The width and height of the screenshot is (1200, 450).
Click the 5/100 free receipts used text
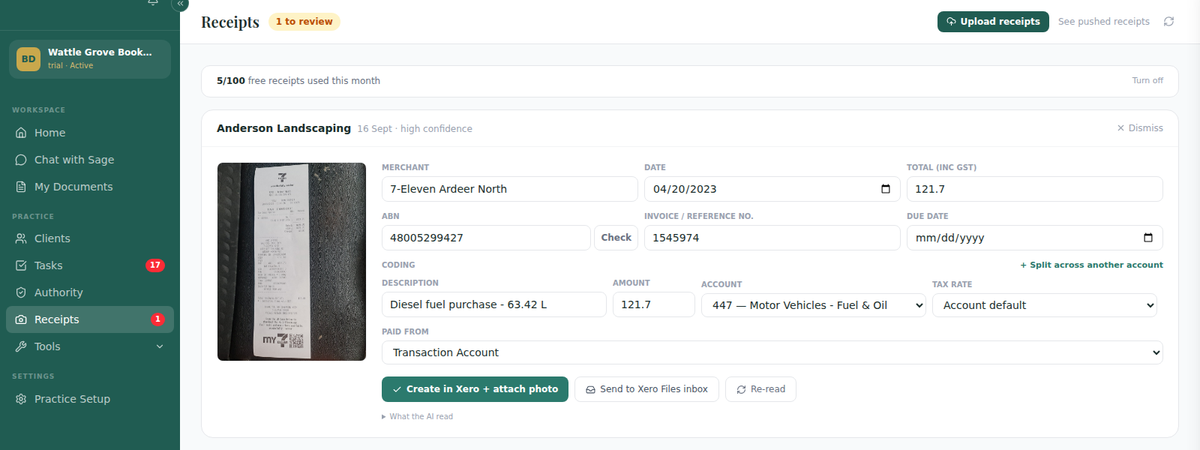click(x=298, y=81)
